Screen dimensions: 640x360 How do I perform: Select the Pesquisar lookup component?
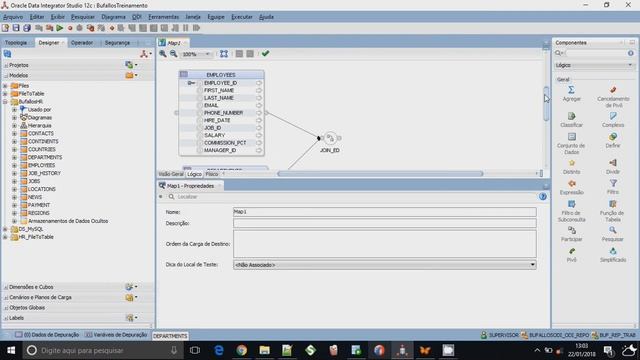[613, 234]
